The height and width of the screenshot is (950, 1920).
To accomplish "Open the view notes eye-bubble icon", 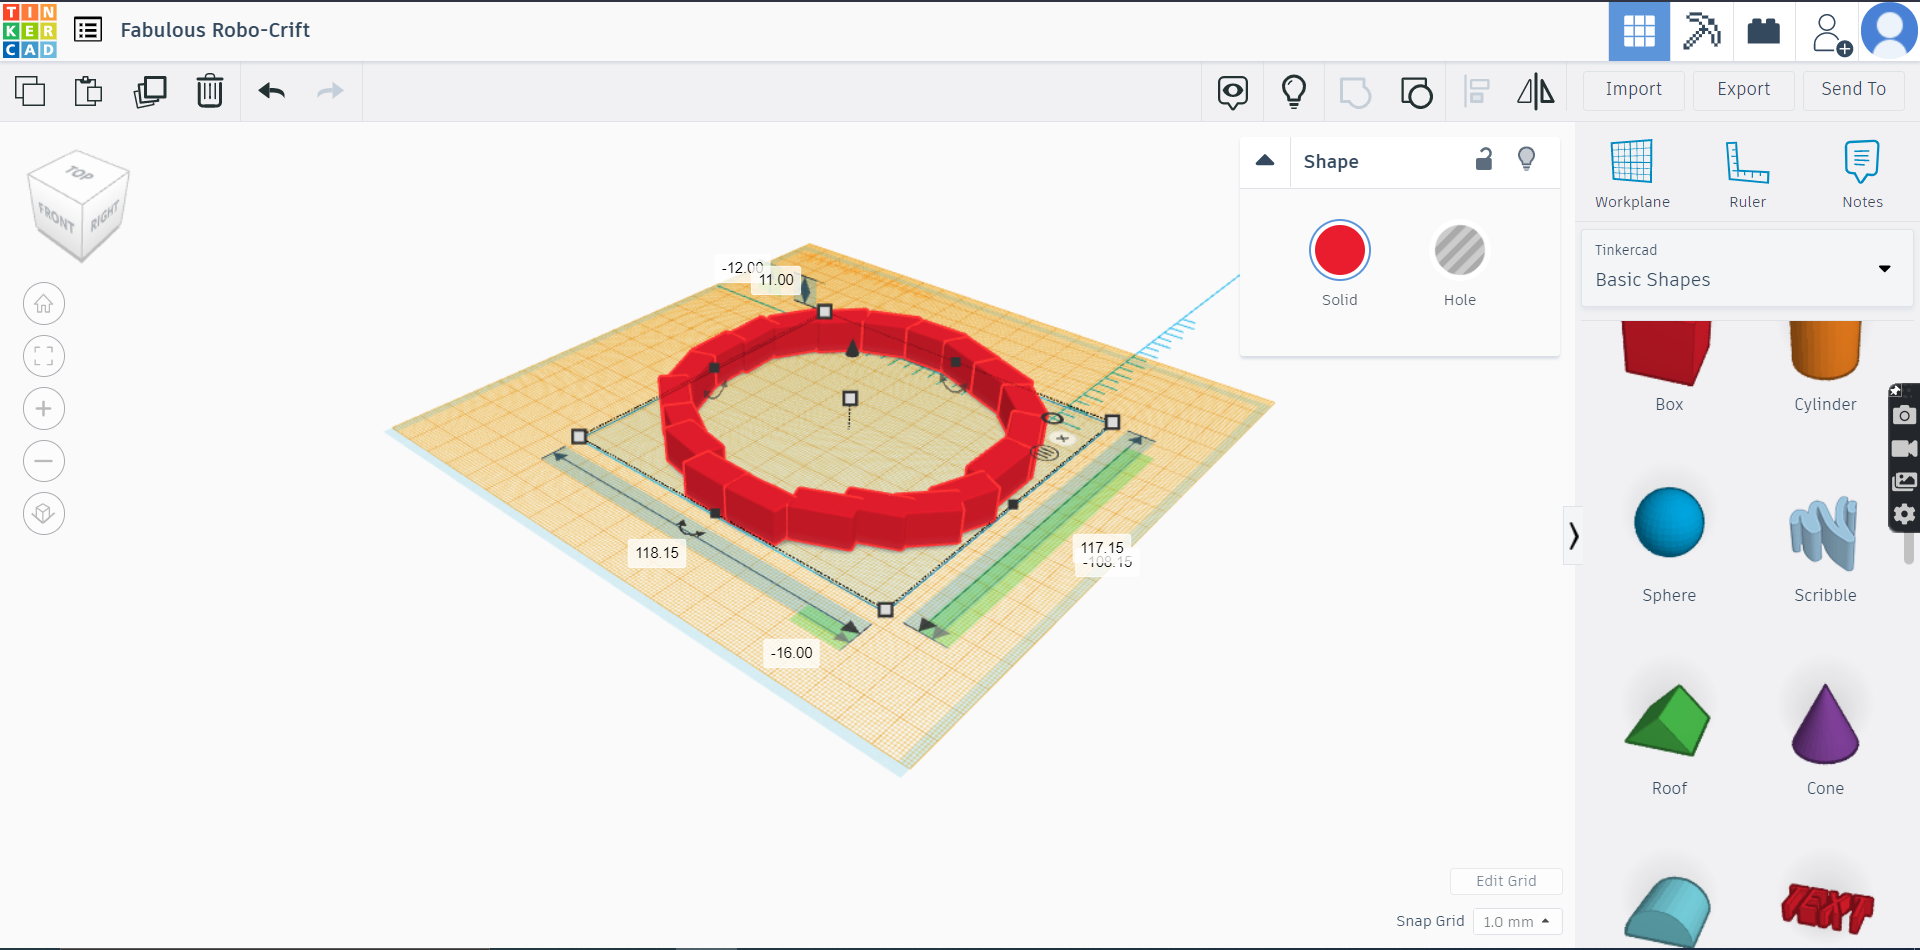I will tap(1233, 92).
